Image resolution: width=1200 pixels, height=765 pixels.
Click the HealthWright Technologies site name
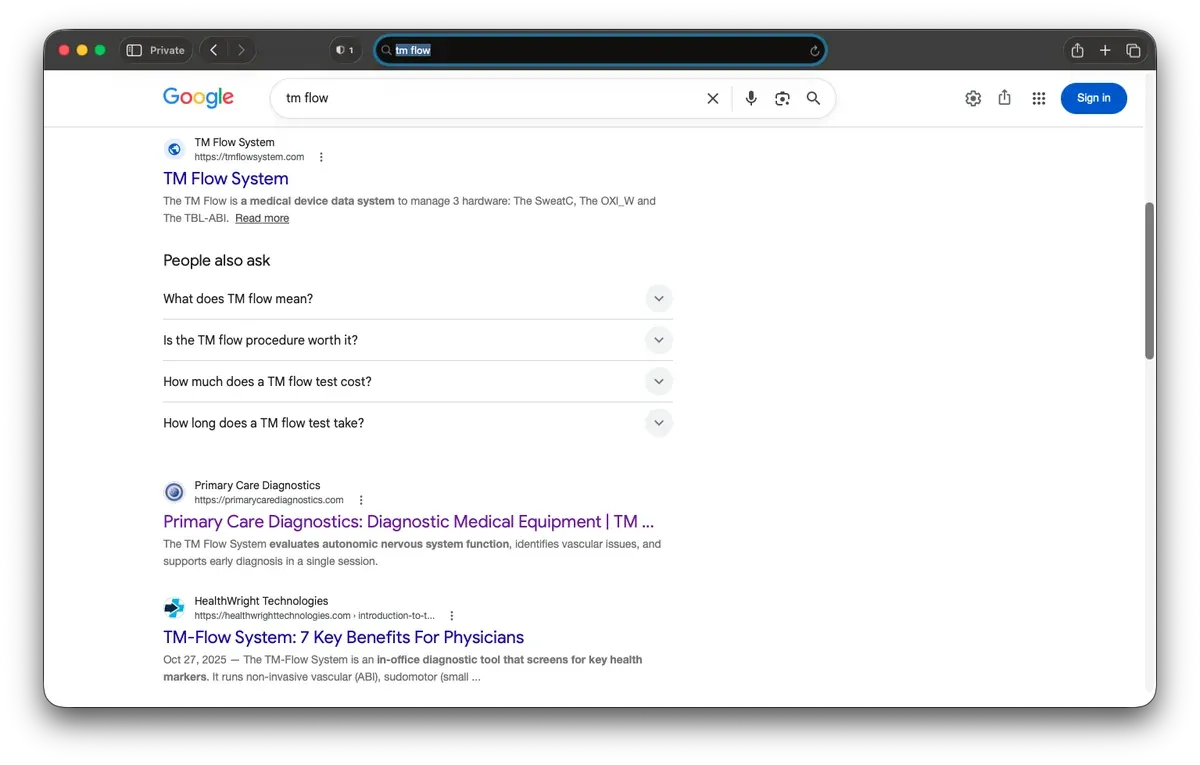click(261, 601)
